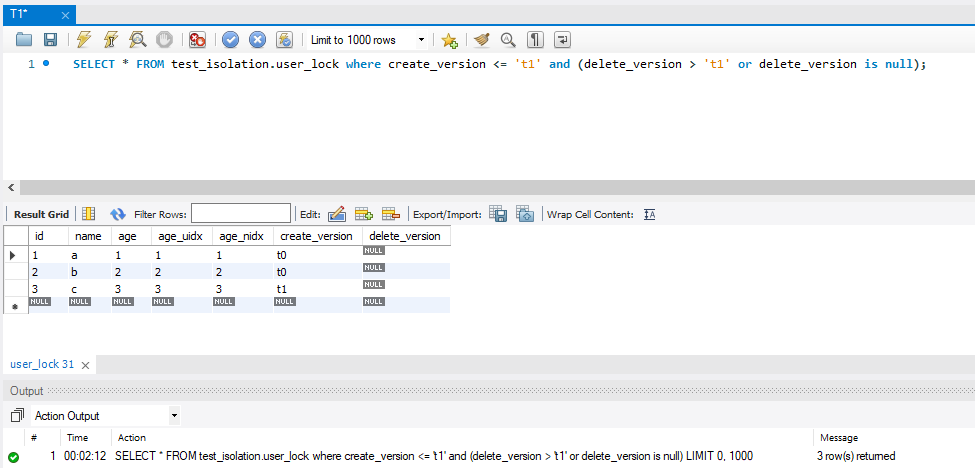975x468 pixels.
Task: Select the output log entry at 00:02:12
Action: pyautogui.click(x=488, y=456)
